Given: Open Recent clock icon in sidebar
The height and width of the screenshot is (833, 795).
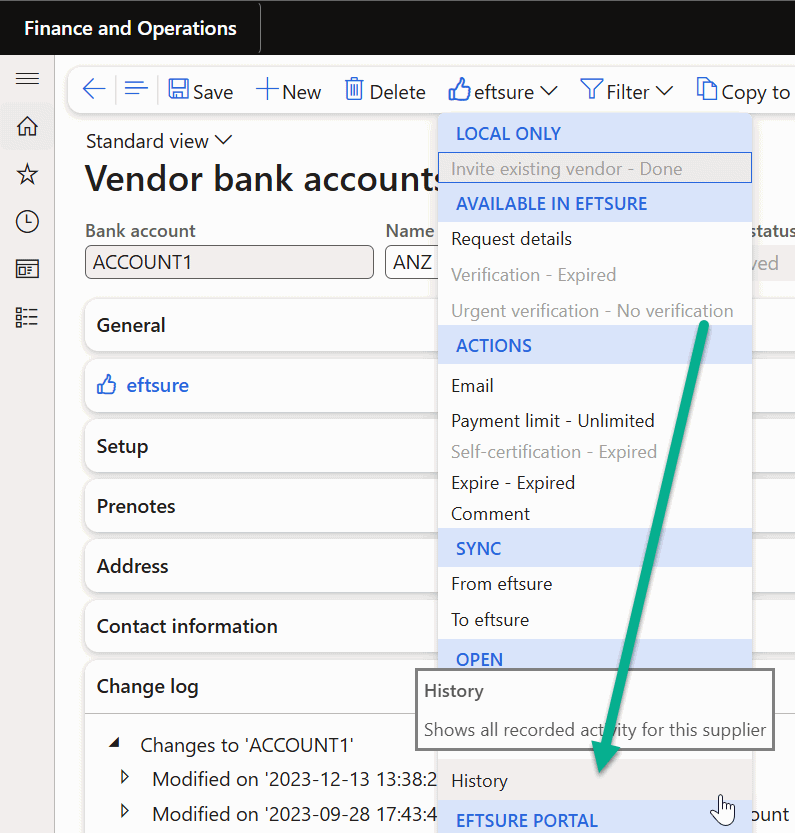Looking at the screenshot, I should point(27,222).
